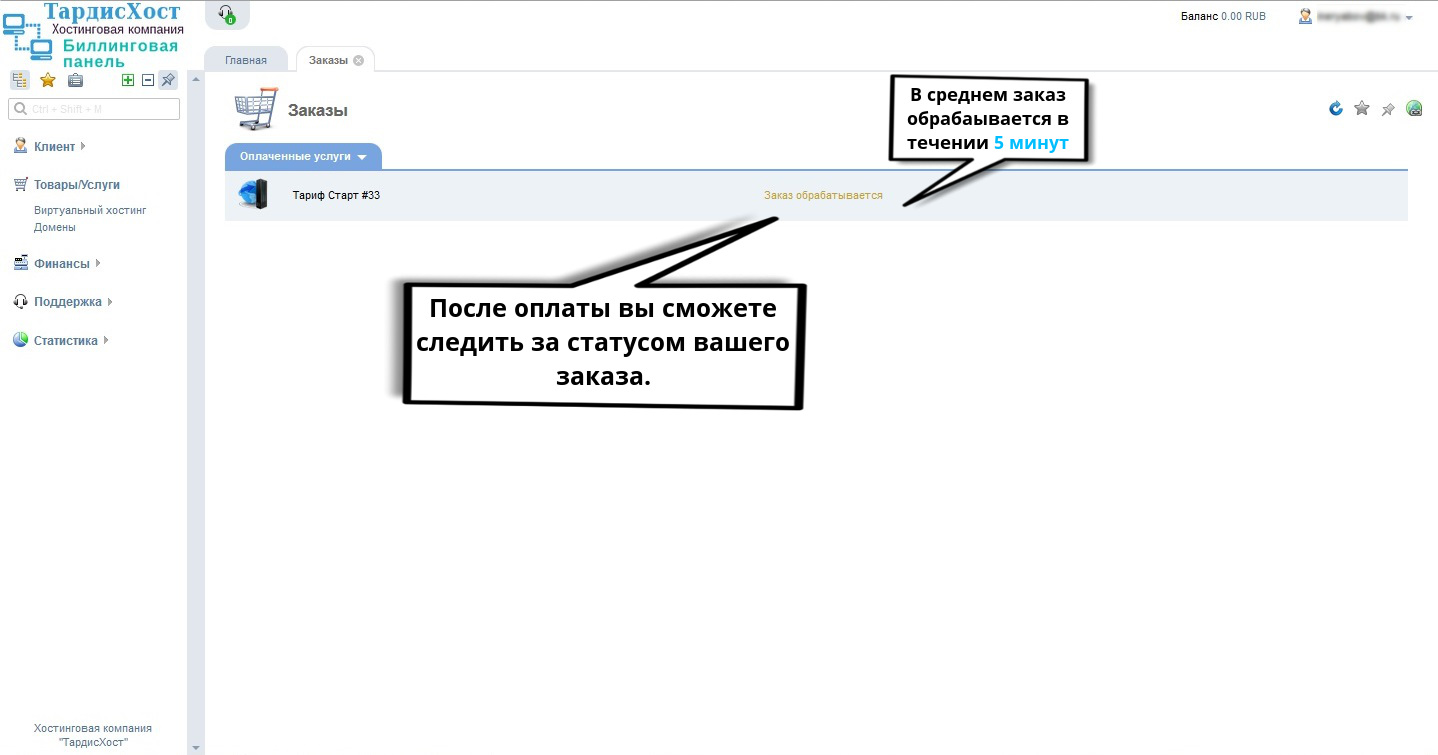
Task: Click the green globe icon in orders header
Action: [1414, 108]
